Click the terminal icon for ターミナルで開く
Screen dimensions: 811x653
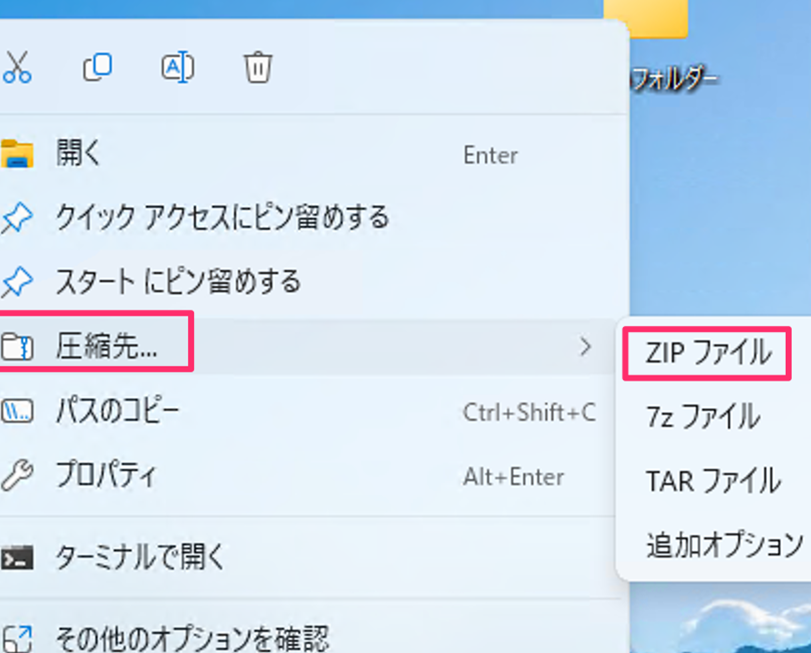tap(17, 556)
